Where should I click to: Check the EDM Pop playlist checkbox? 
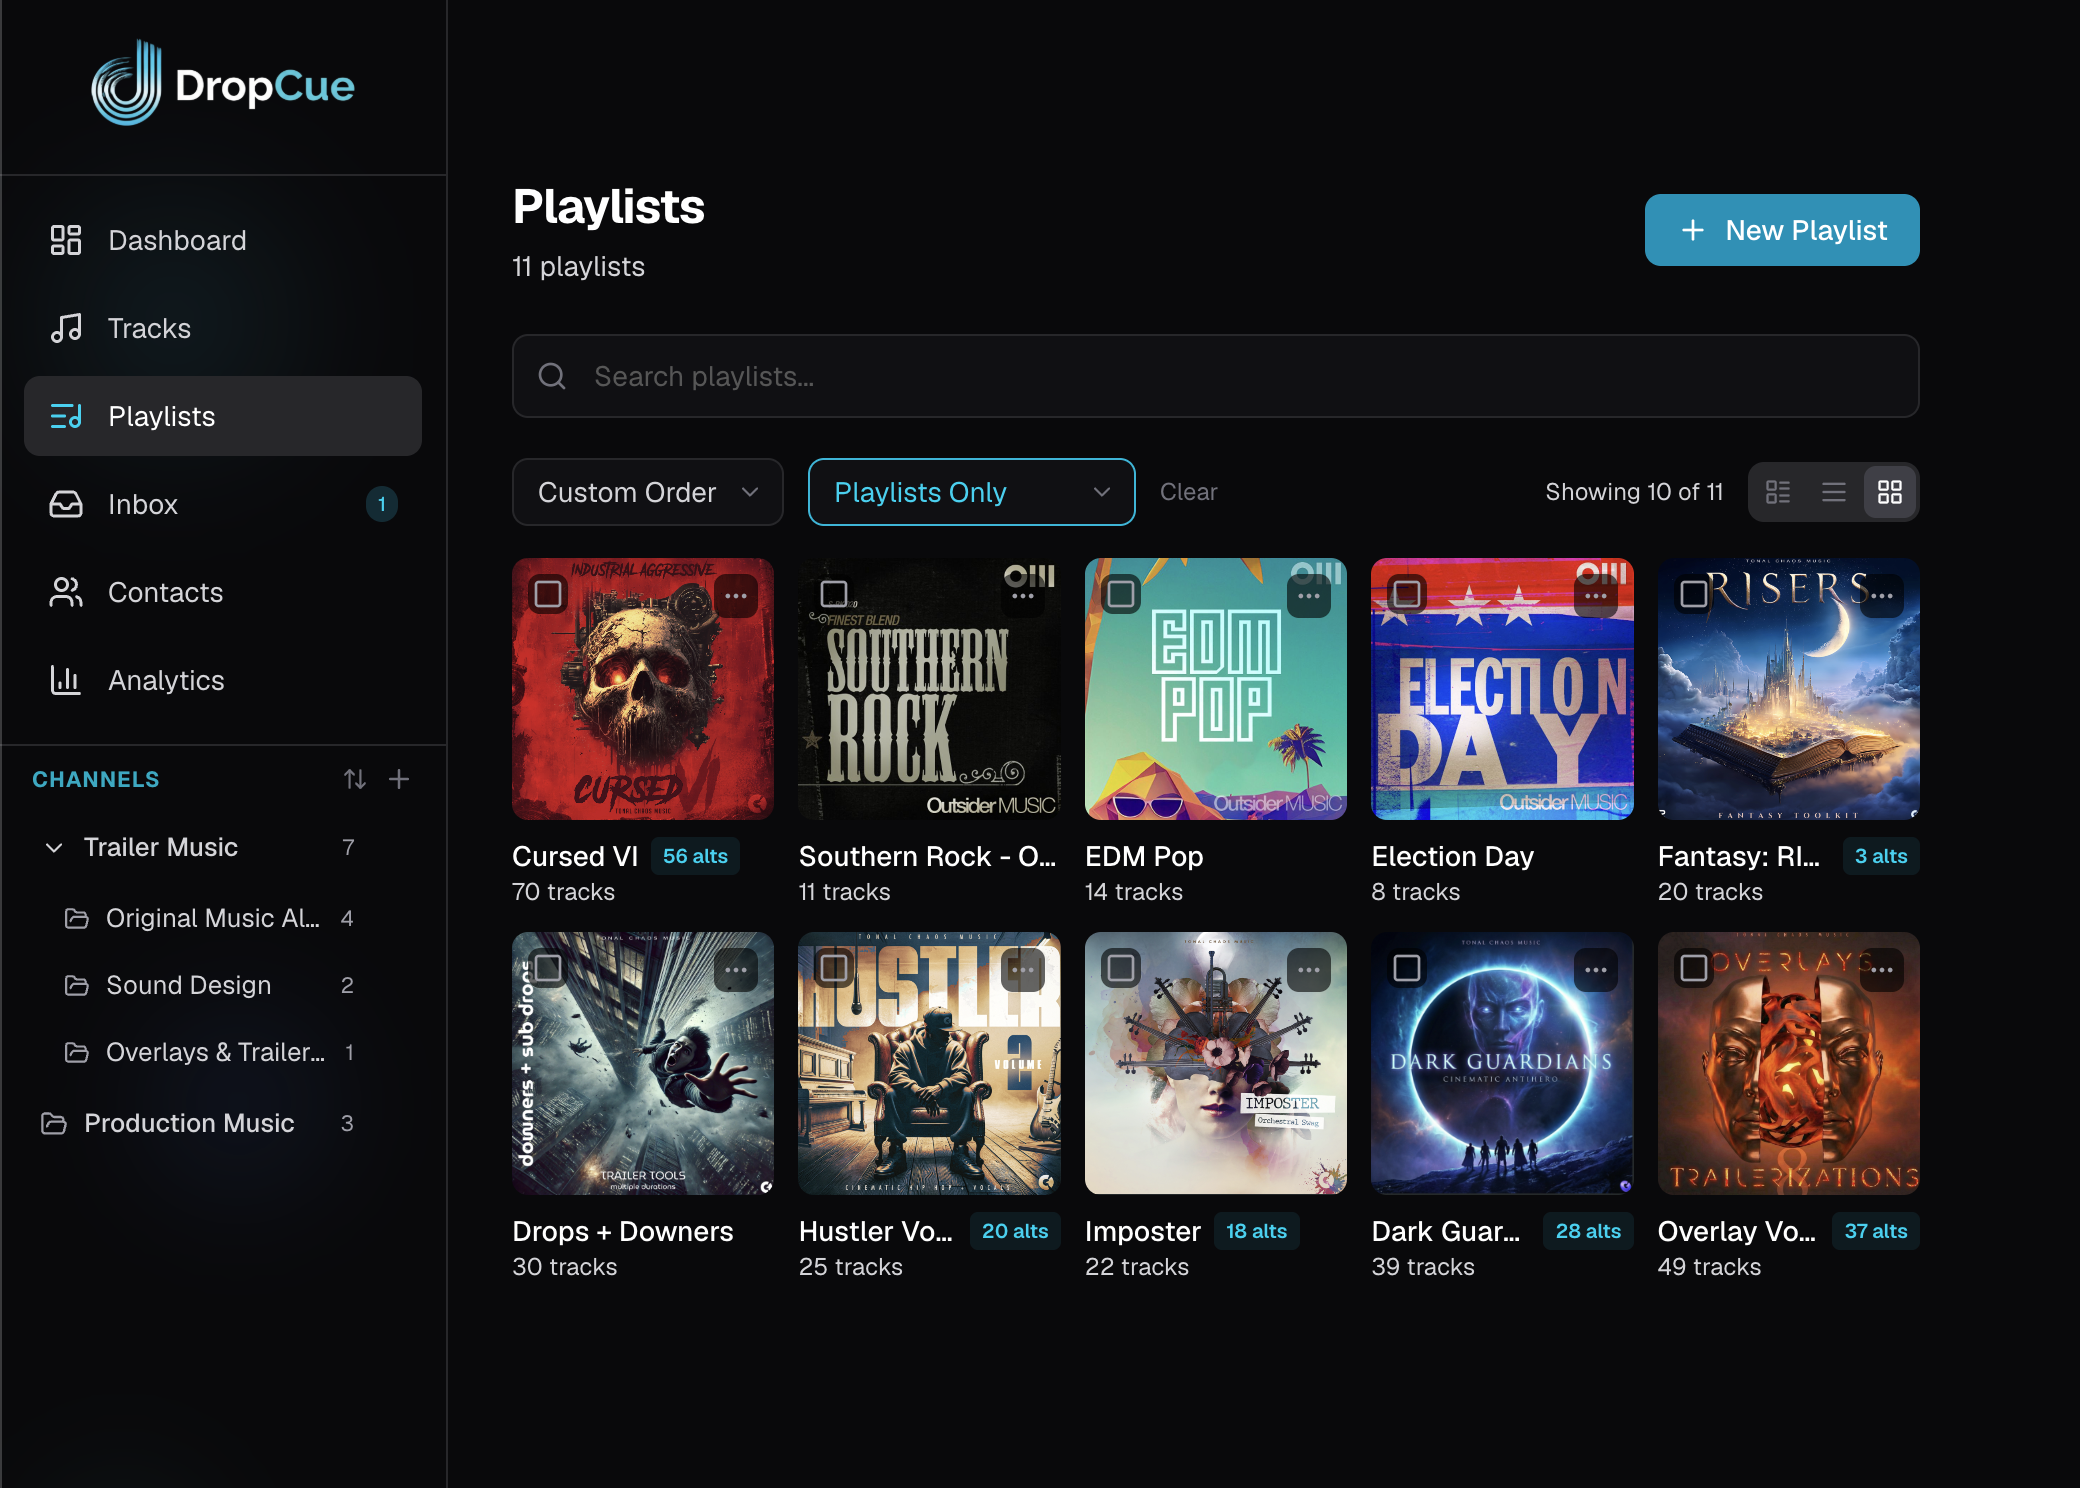[x=1121, y=594]
